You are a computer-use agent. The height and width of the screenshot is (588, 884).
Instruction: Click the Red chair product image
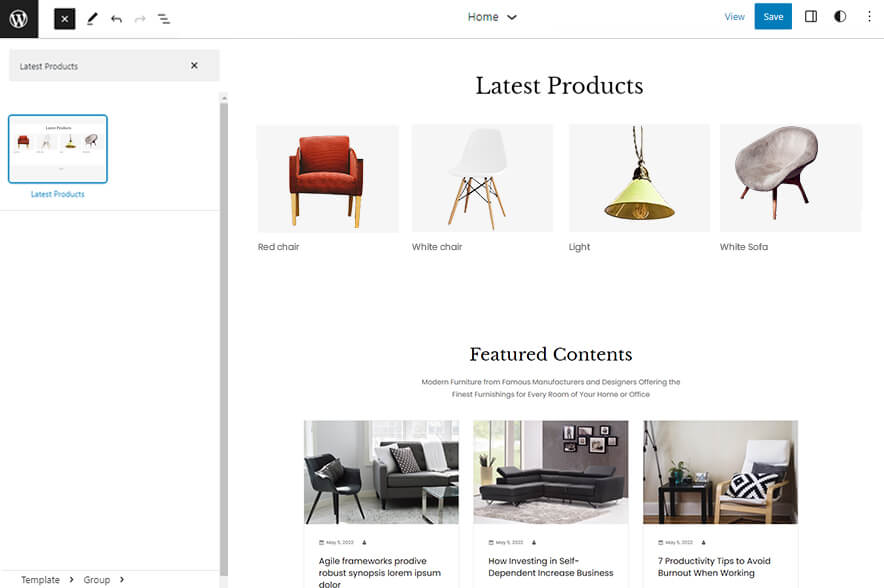pos(327,178)
